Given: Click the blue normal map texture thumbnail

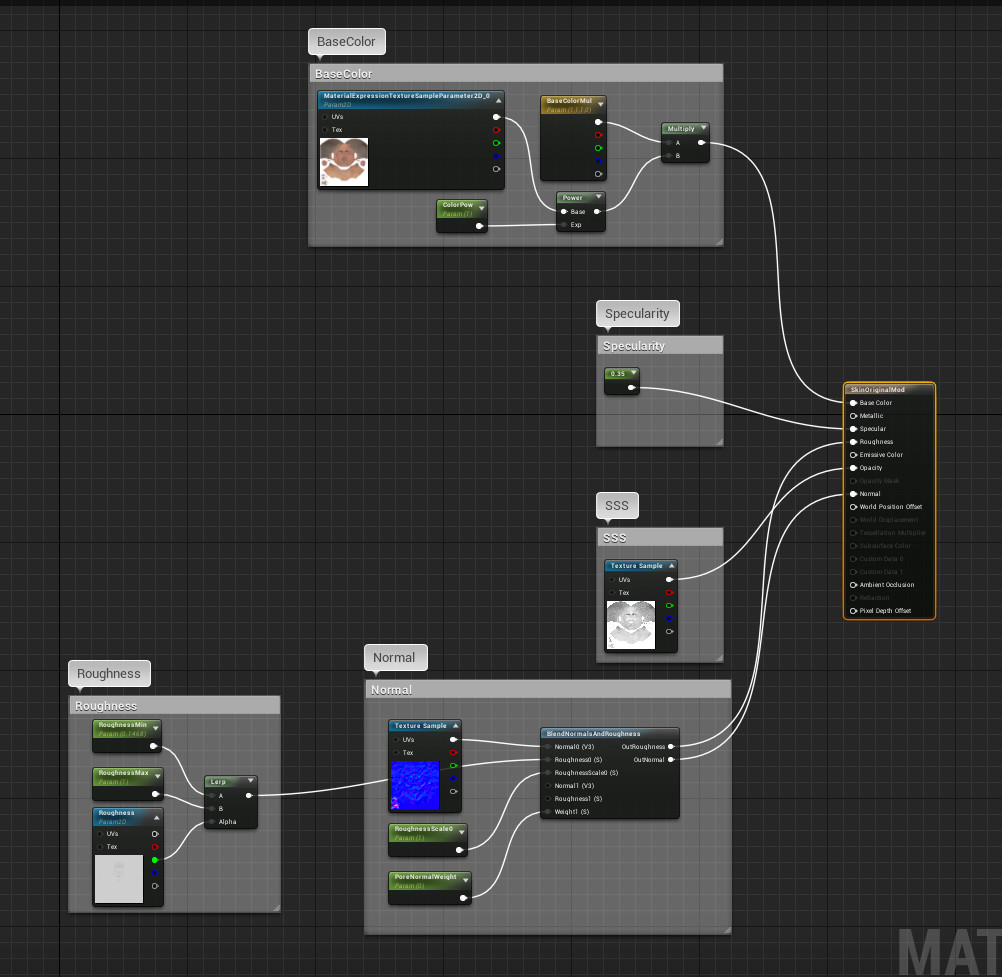Looking at the screenshot, I should 415,785.
